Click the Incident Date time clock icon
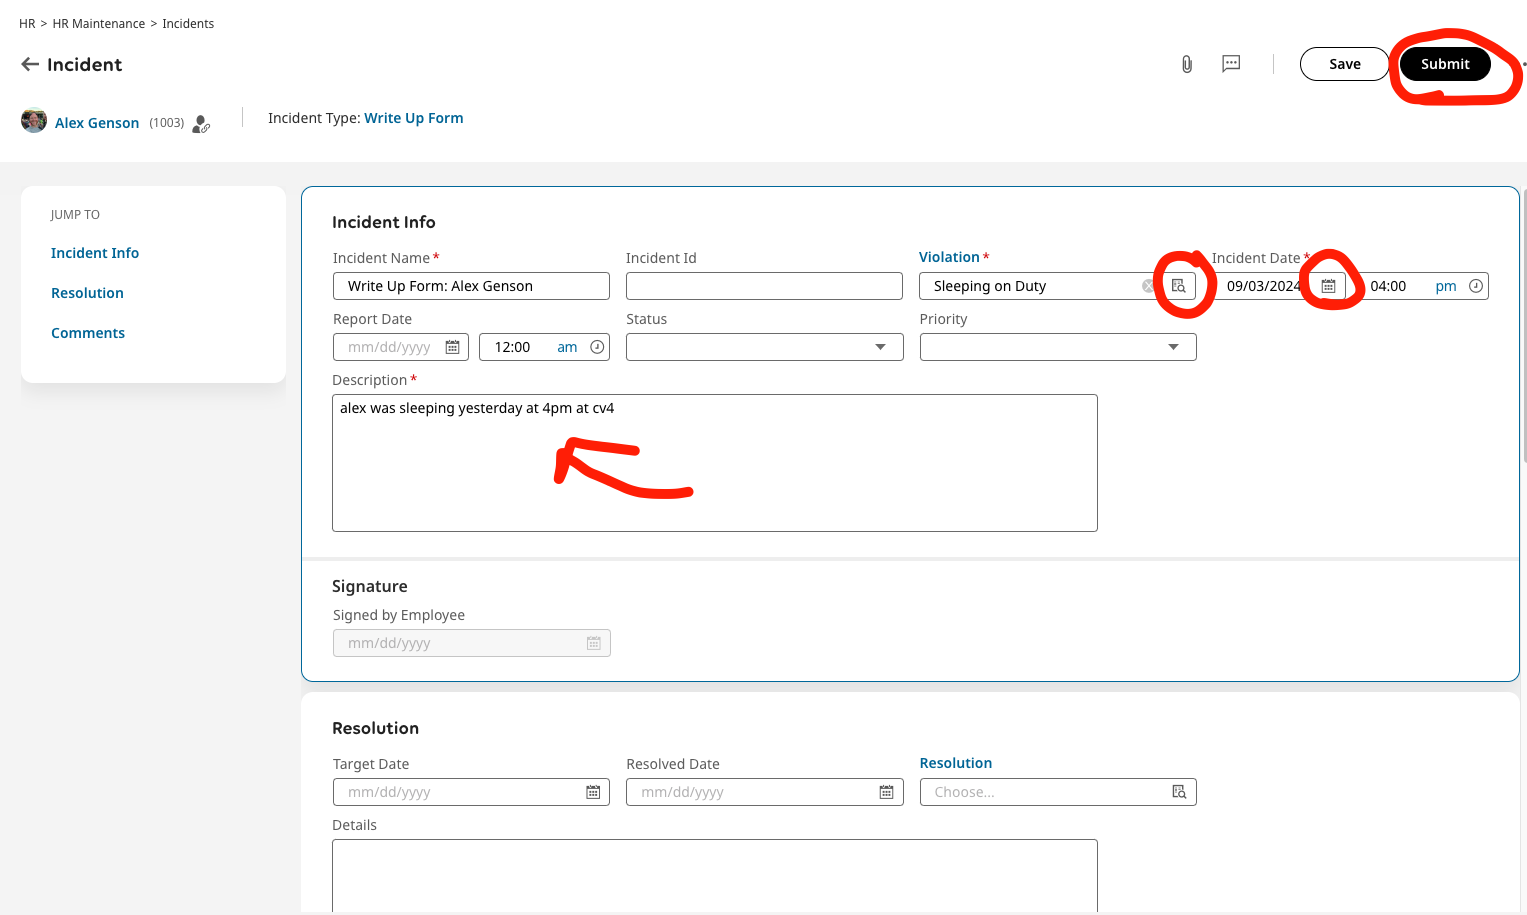The width and height of the screenshot is (1527, 915). [x=1475, y=286]
